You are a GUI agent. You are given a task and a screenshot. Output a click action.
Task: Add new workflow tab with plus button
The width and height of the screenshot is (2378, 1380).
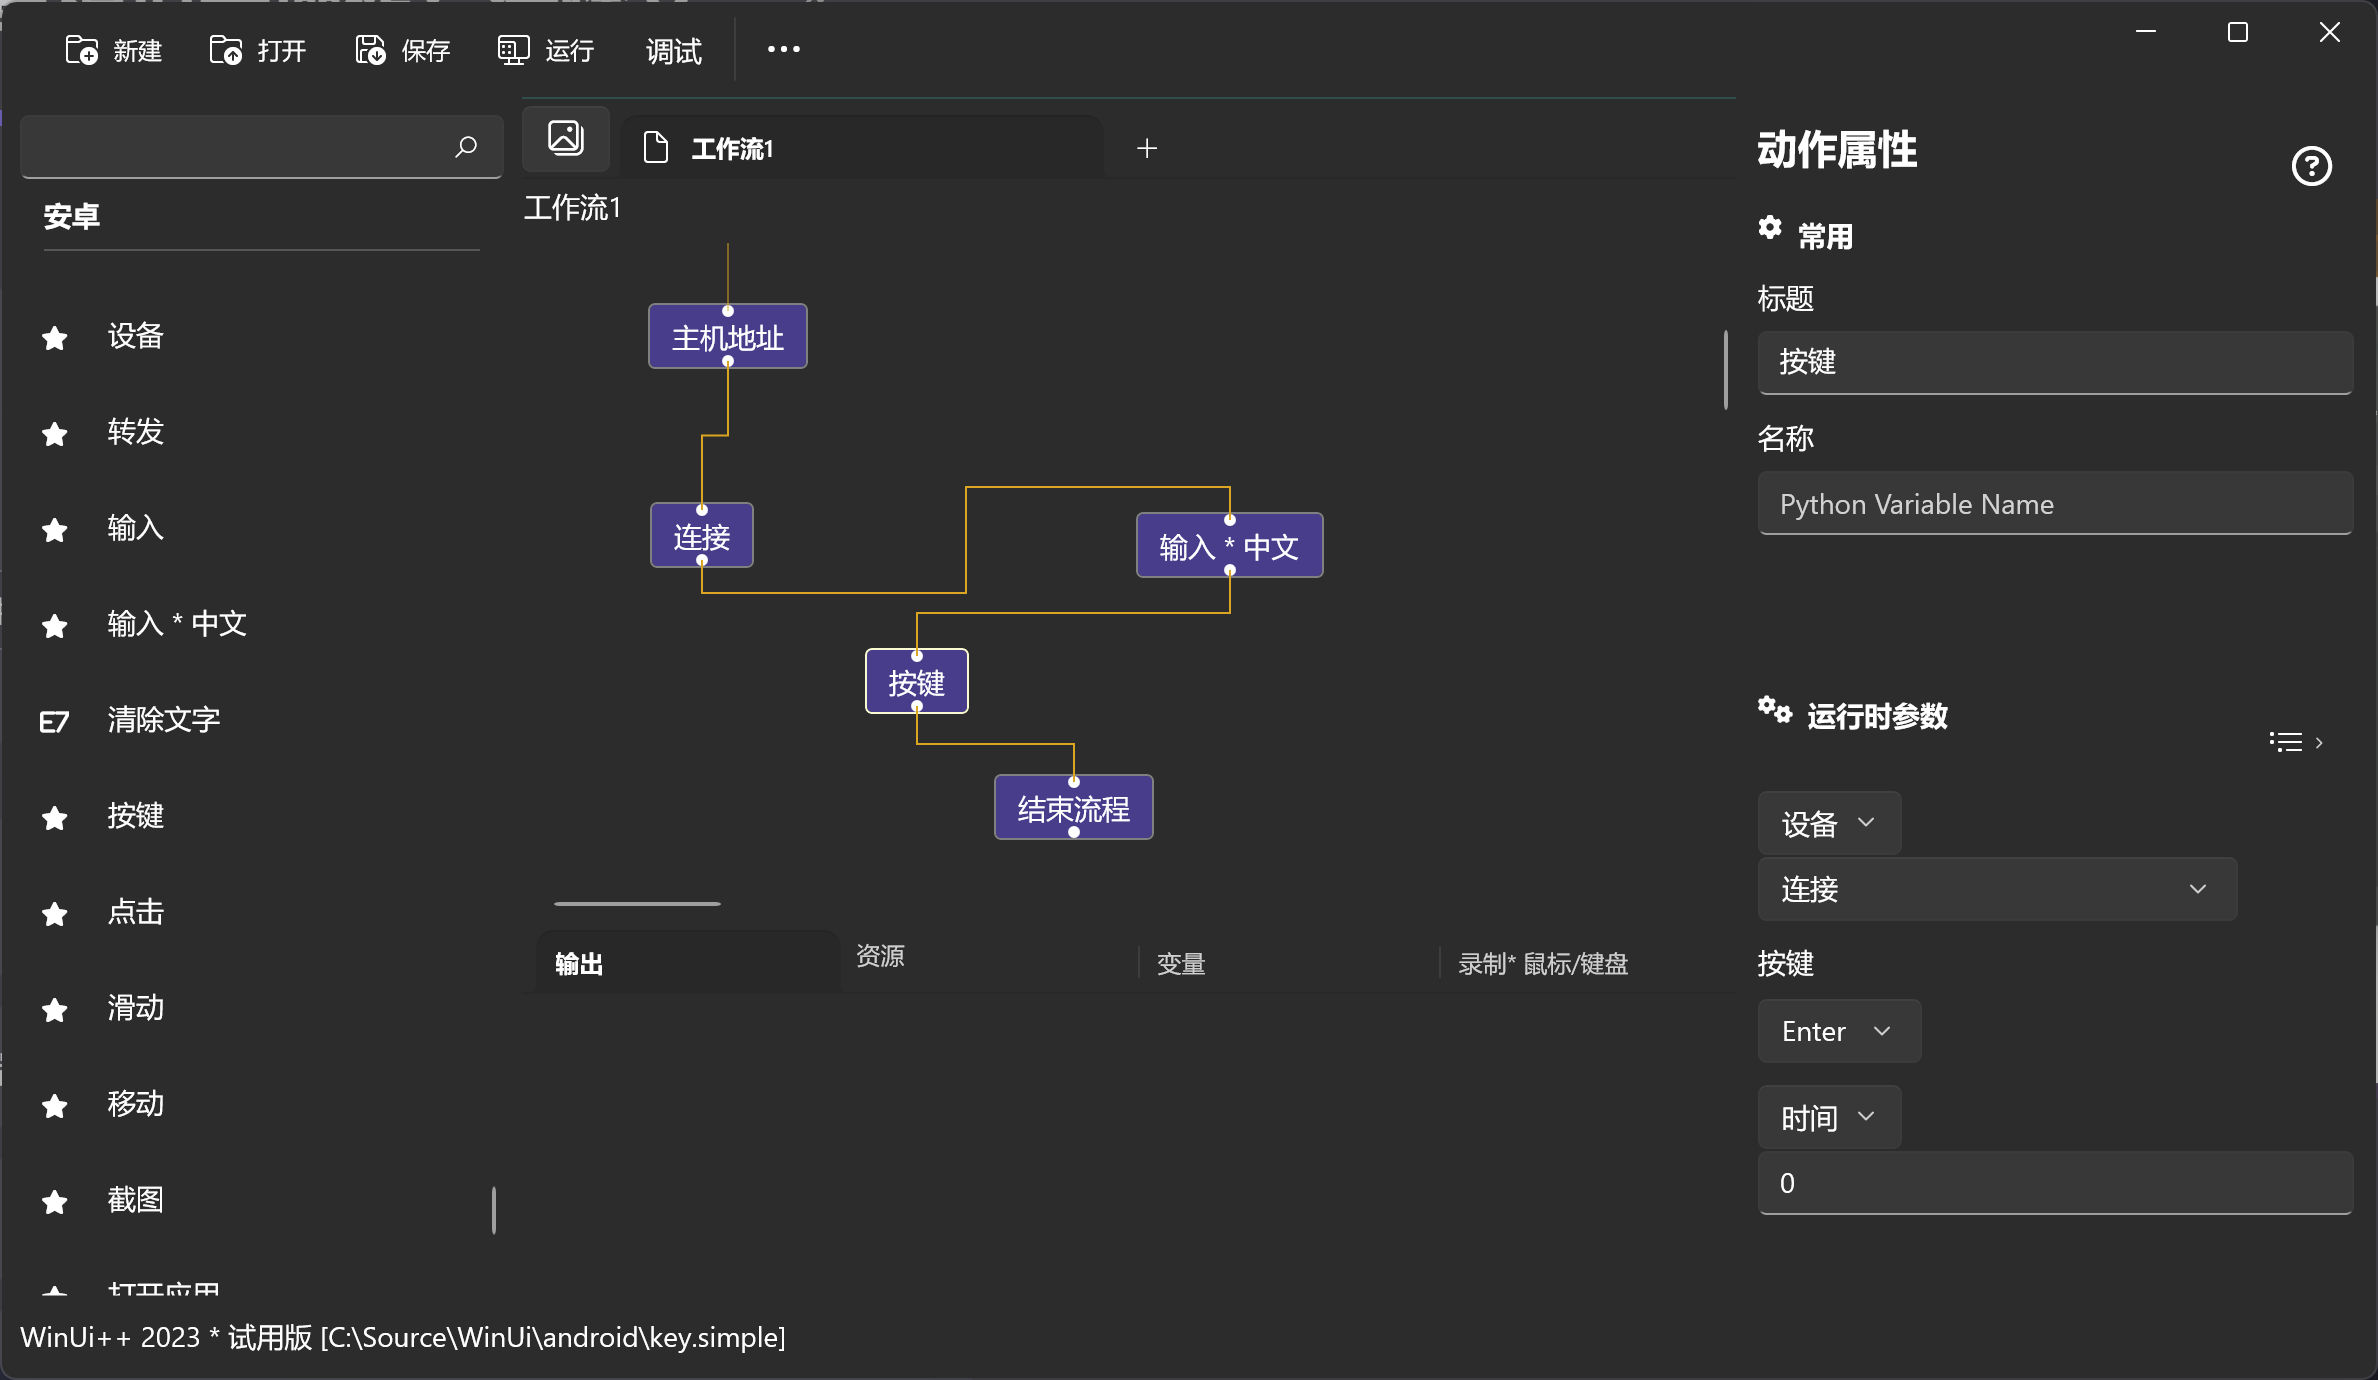(x=1147, y=148)
